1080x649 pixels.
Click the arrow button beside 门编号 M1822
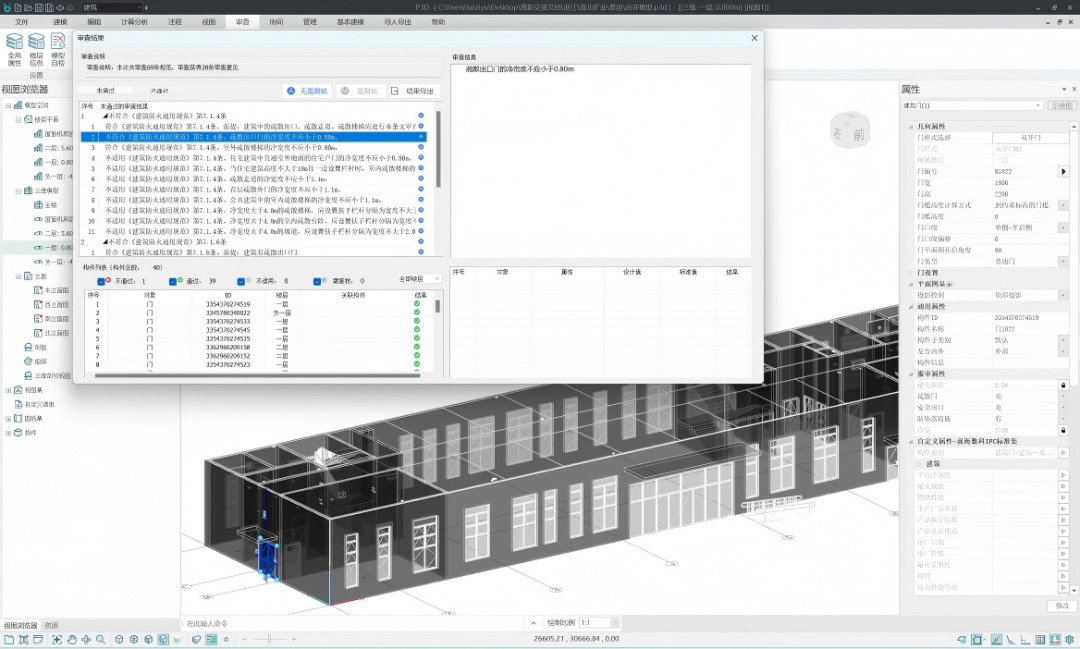point(1063,172)
